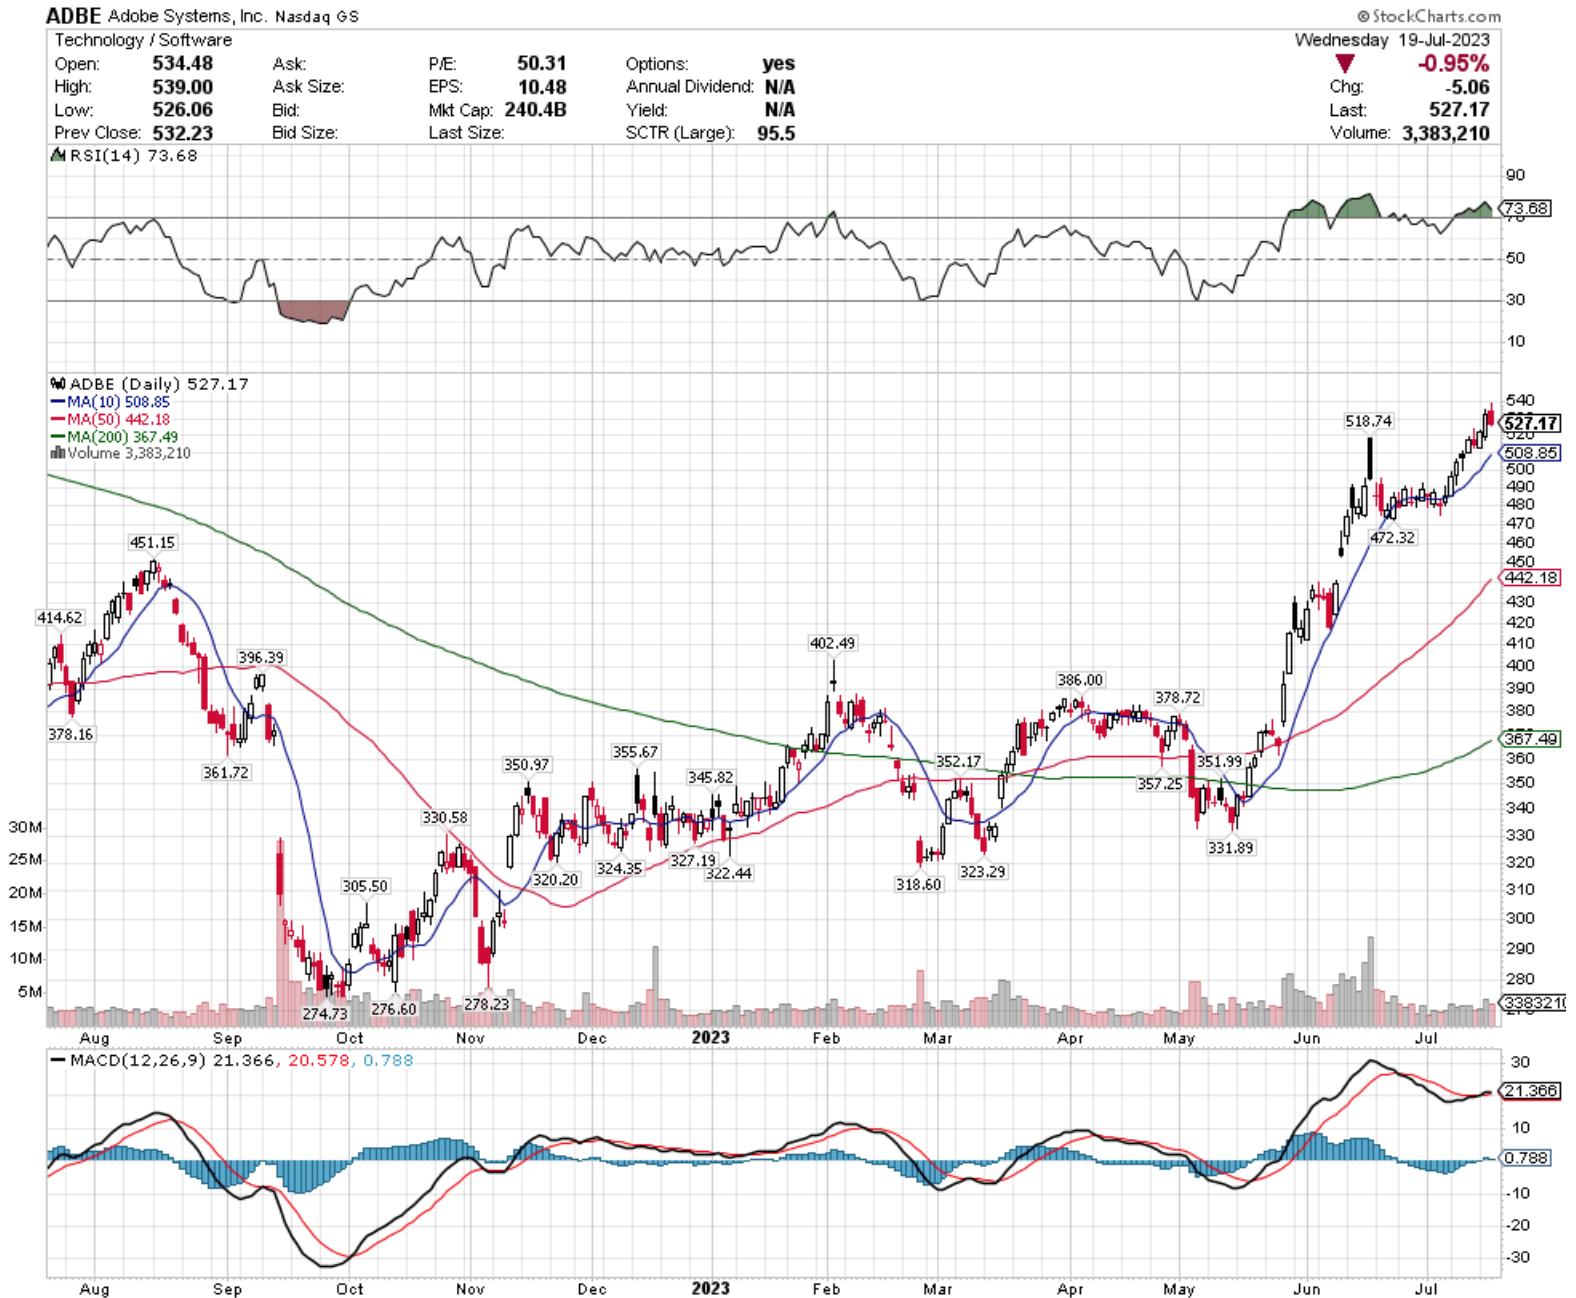Click the RSI 73.68 axis value tag

pyautogui.click(x=1527, y=208)
